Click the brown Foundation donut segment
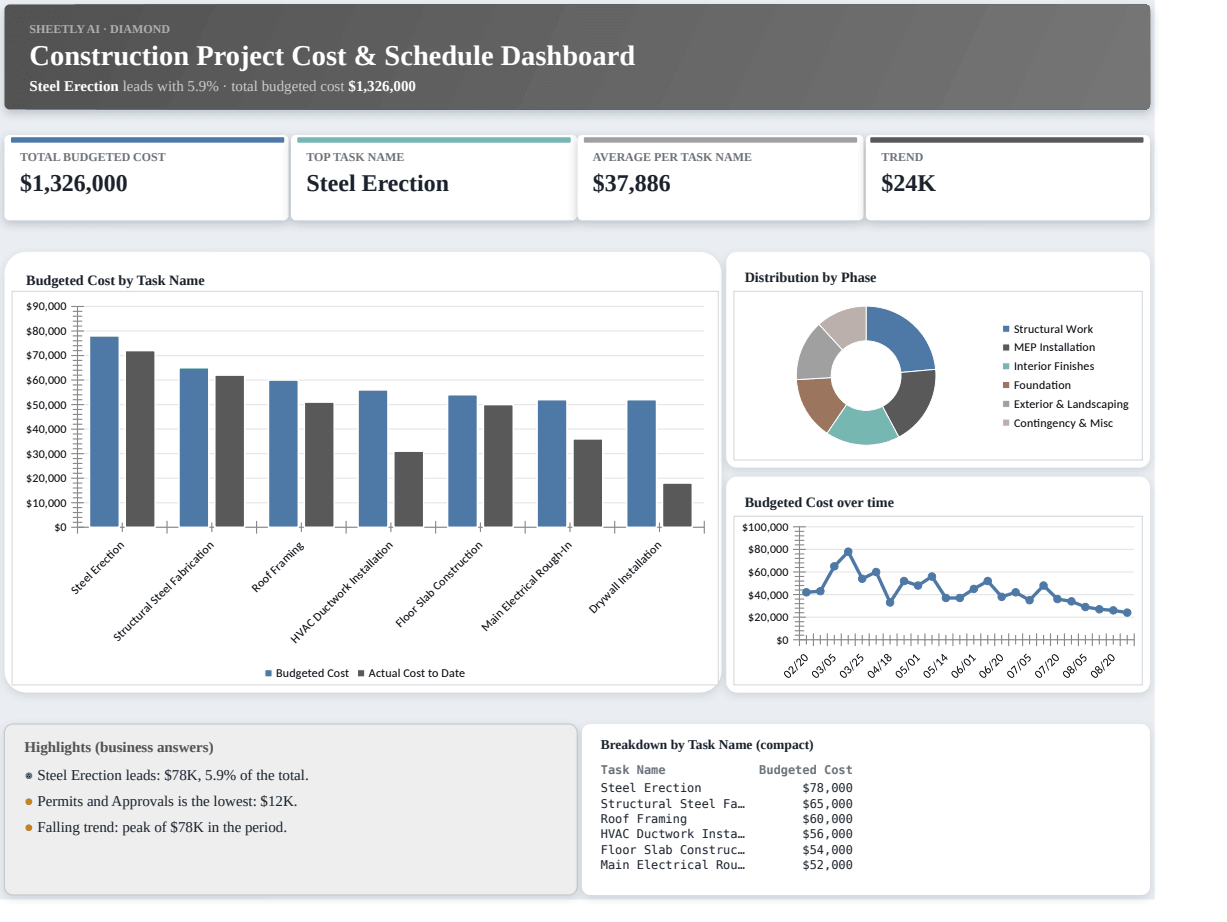Image resolution: width=1227 pixels, height=922 pixels. point(816,403)
